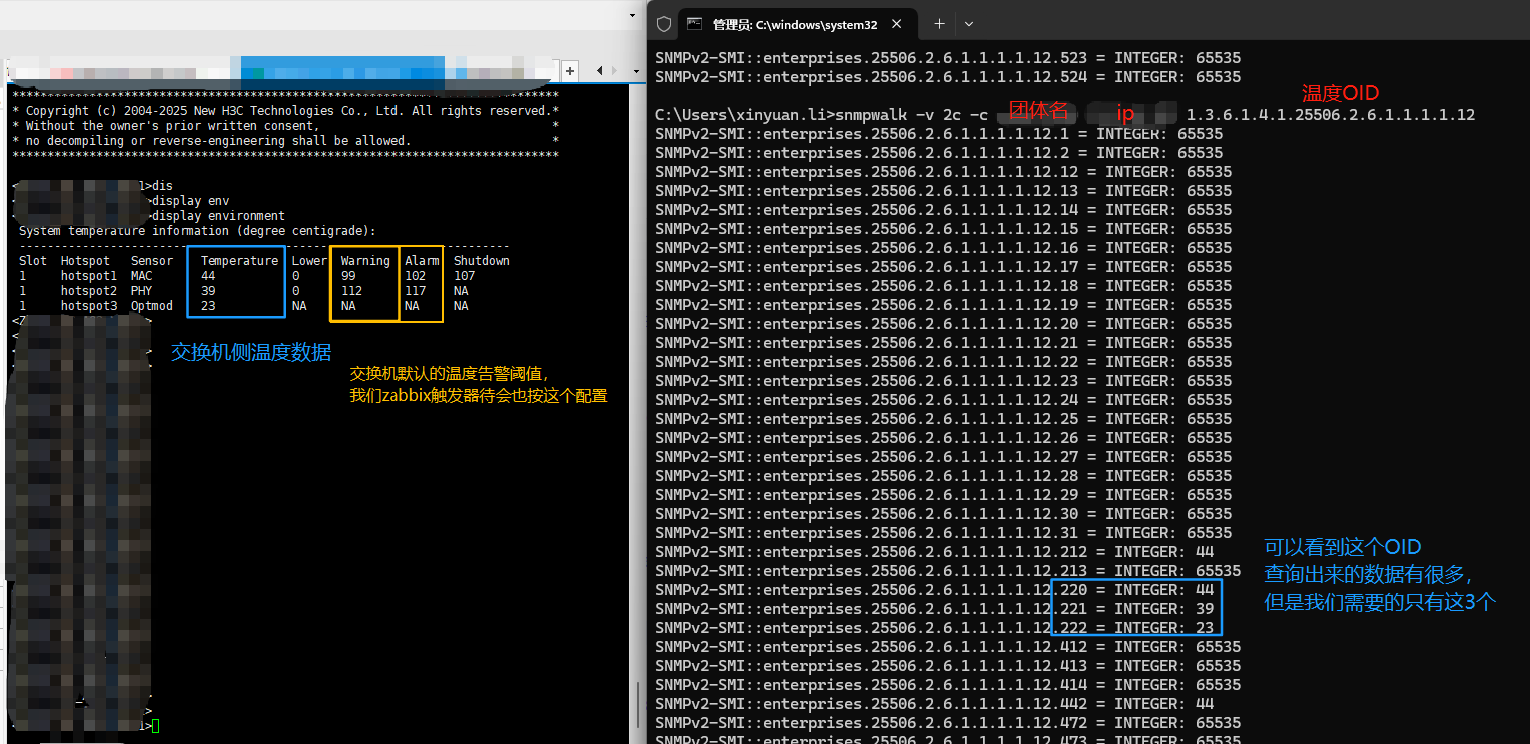This screenshot has height=744, width=1530.
Task: Switch to the 管理员: C:\windows\system32 tab
Action: coord(795,24)
